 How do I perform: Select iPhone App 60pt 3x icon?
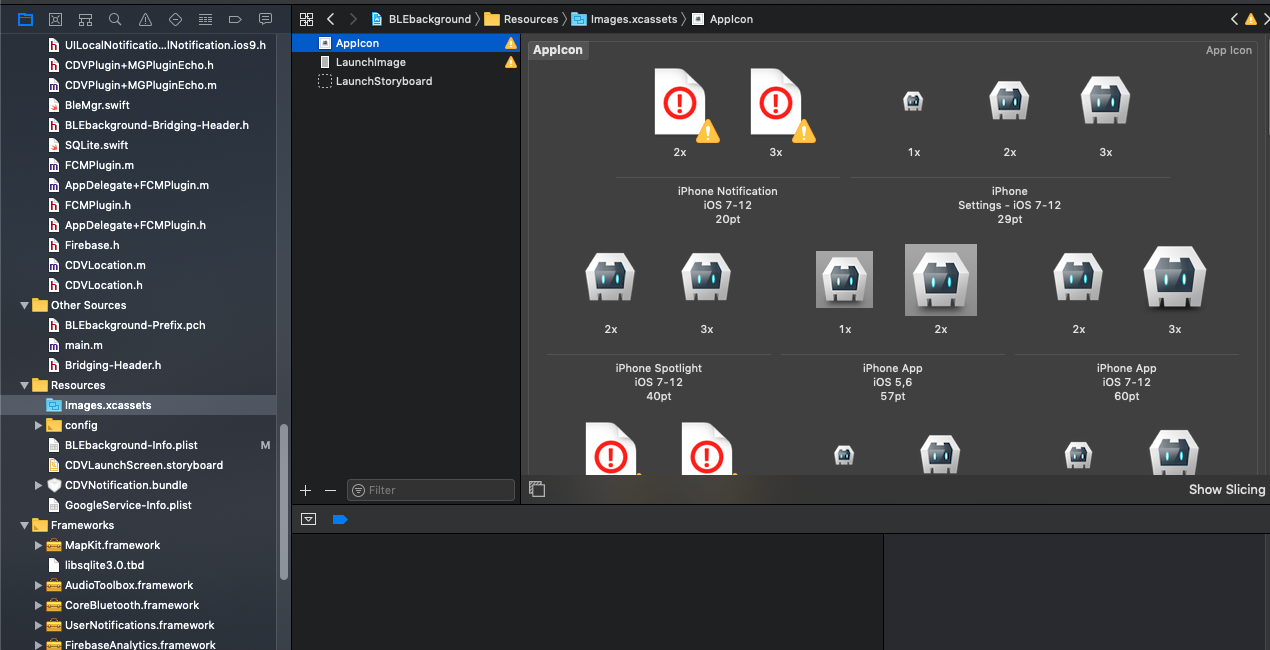point(1175,278)
